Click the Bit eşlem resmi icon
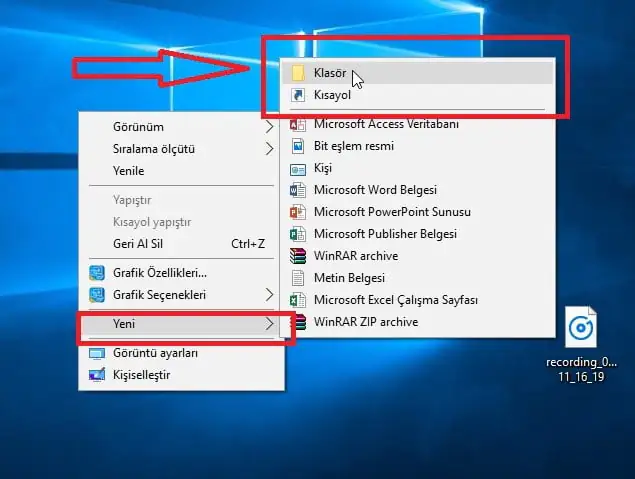This screenshot has width=635, height=479. tap(298, 146)
